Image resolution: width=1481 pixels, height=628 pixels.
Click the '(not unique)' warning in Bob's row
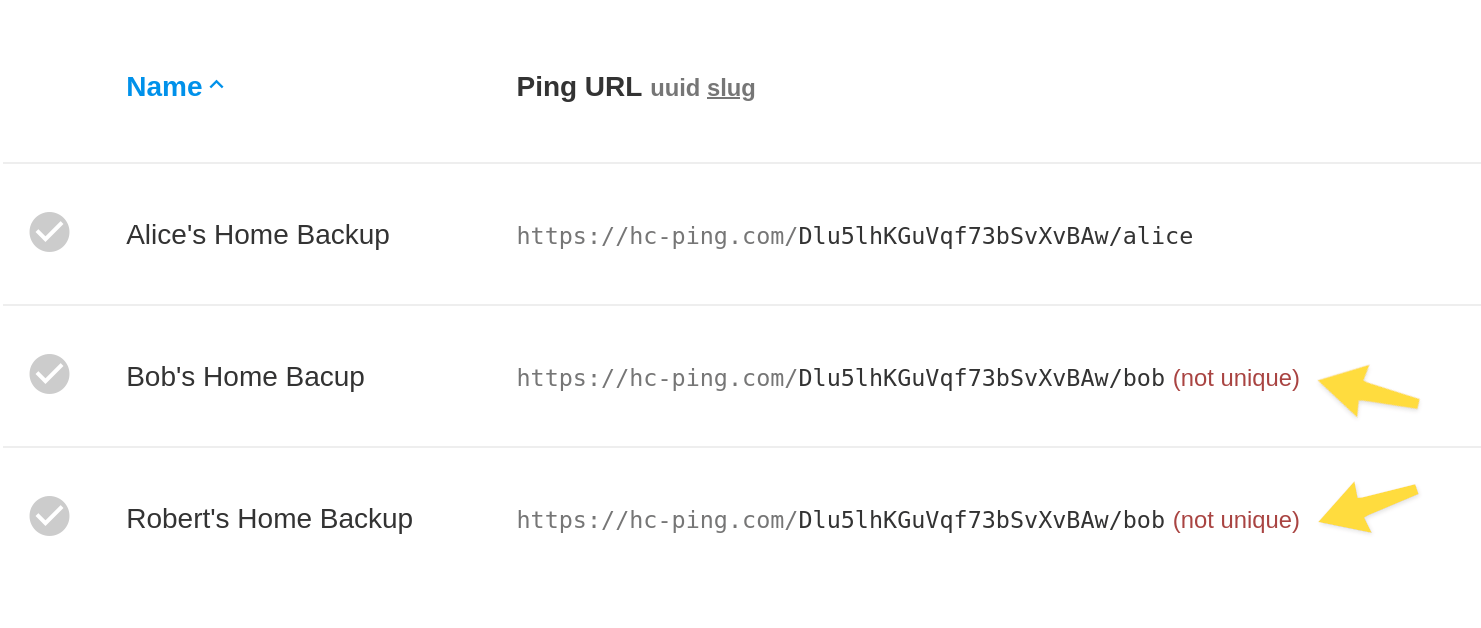[1236, 378]
